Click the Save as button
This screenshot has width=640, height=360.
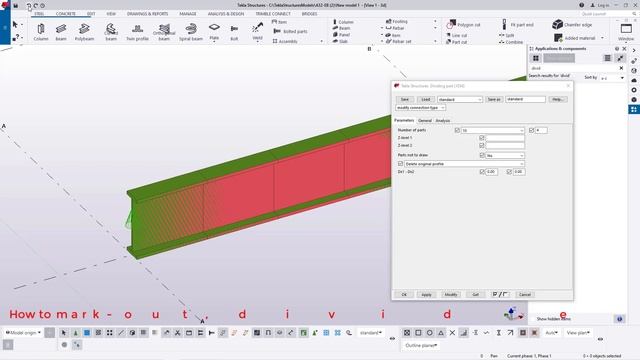pos(494,100)
